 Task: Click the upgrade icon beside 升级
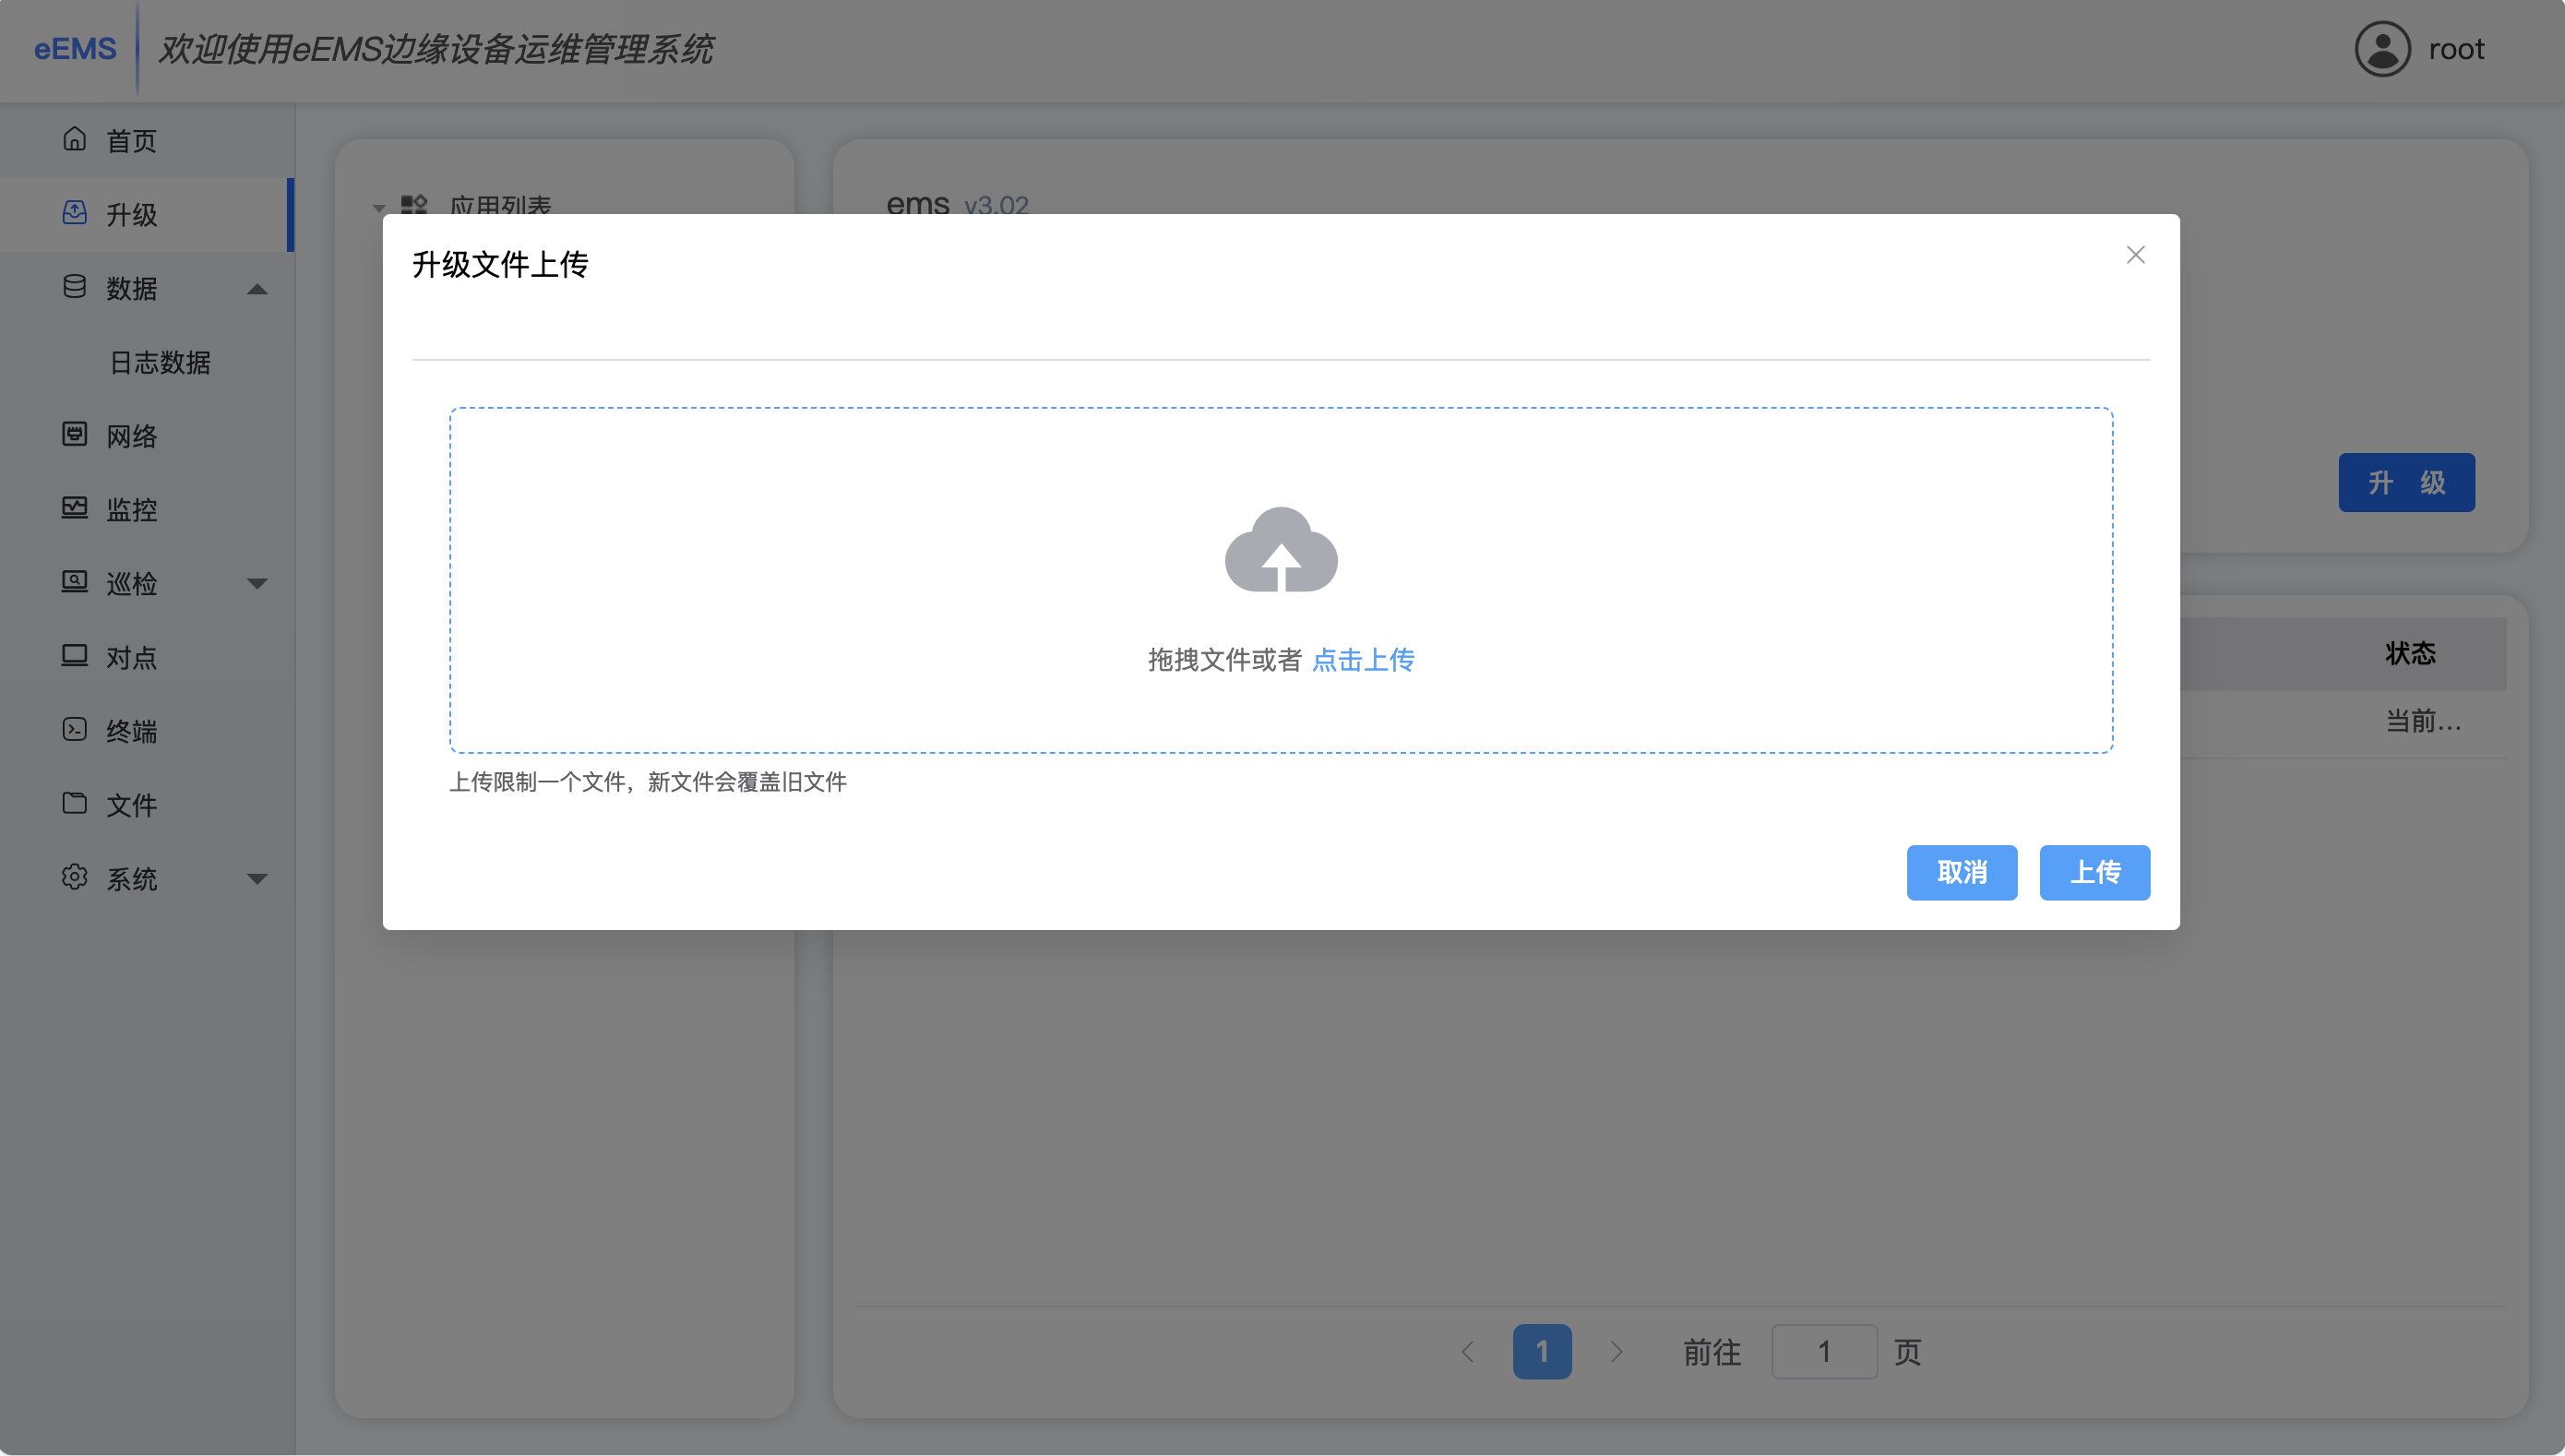pos(75,213)
